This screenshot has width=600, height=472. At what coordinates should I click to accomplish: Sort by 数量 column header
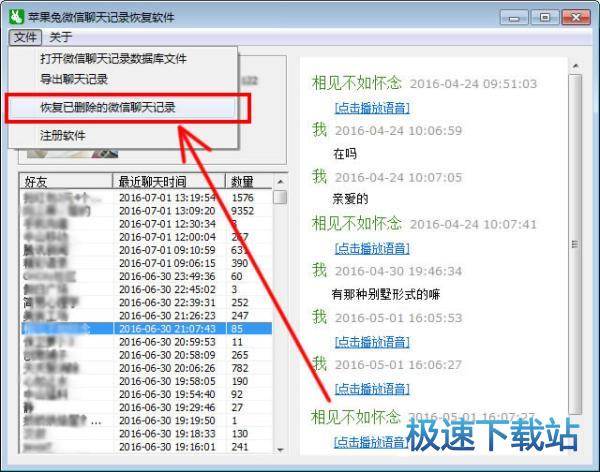249,181
